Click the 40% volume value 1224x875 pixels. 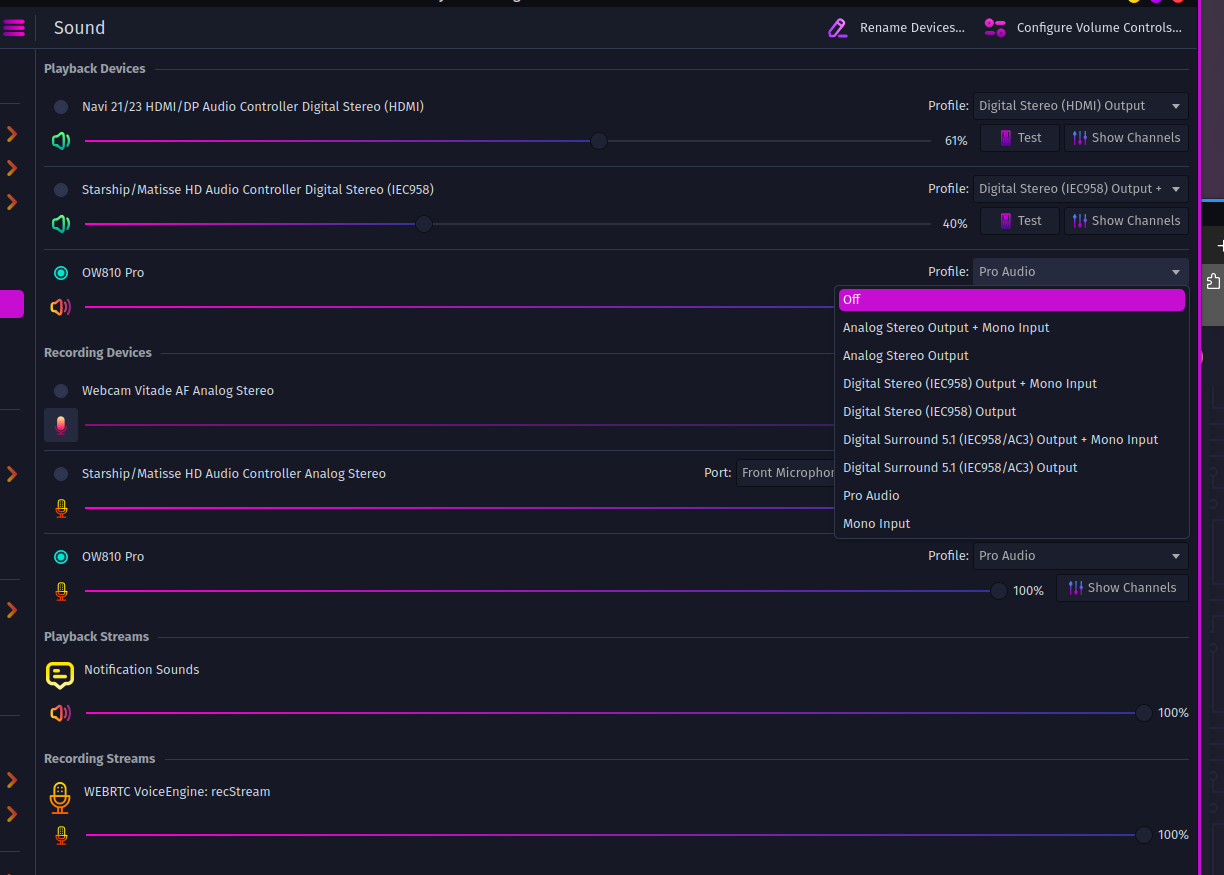point(955,224)
